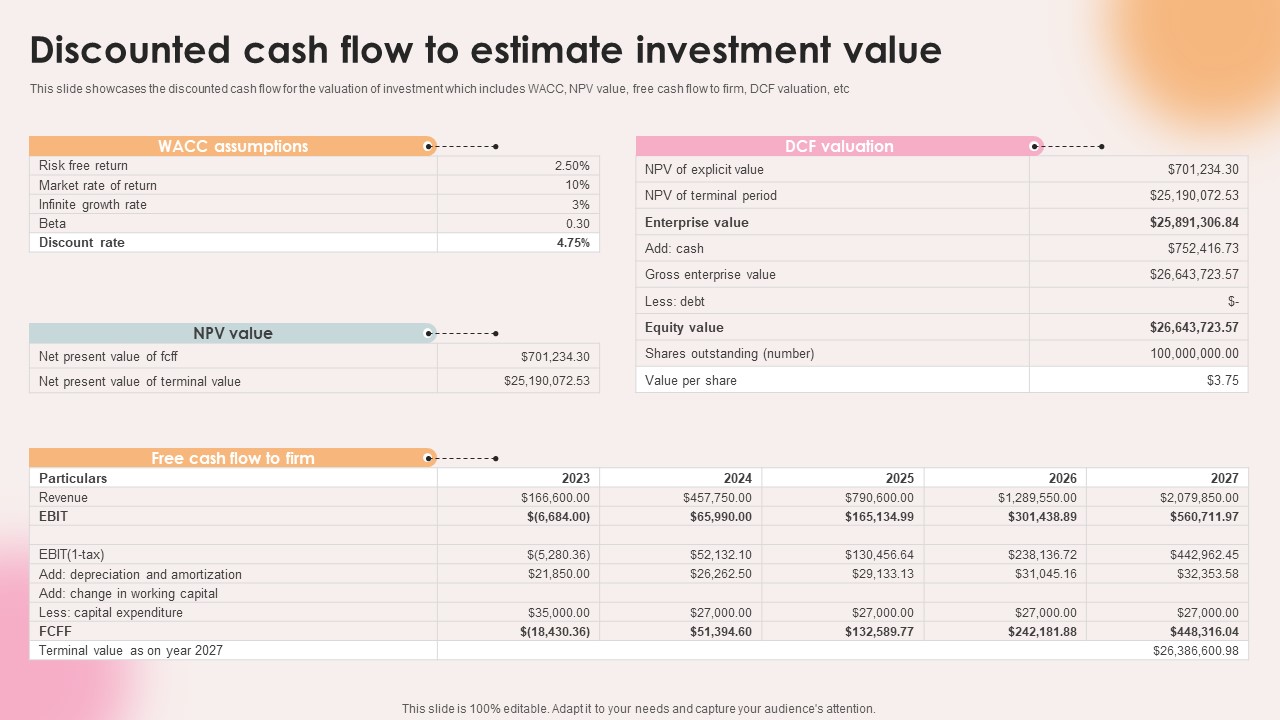
Task: Select the NPV value header
Action: pos(232,333)
